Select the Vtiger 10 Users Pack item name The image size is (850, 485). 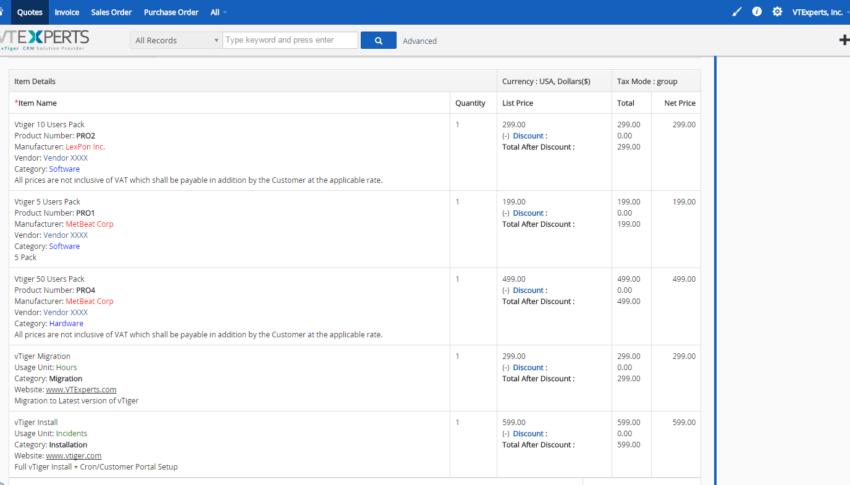point(49,125)
